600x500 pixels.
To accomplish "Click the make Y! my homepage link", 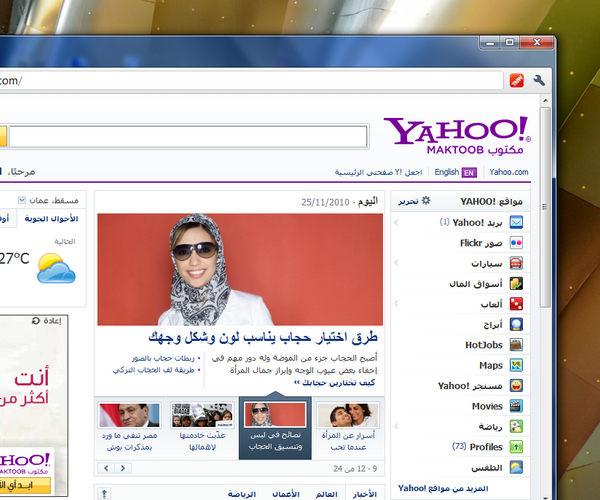I will pos(378,173).
